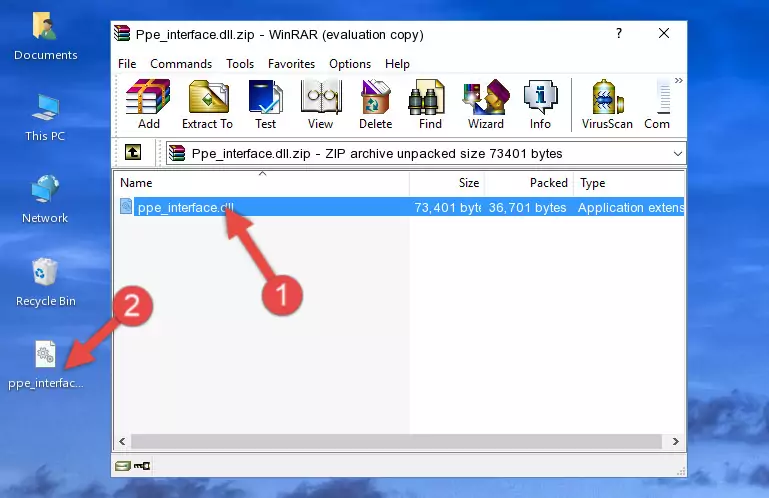This screenshot has height=498, width=769.
Task: Expand hidden toolbar items chevron
Action: click(x=679, y=80)
